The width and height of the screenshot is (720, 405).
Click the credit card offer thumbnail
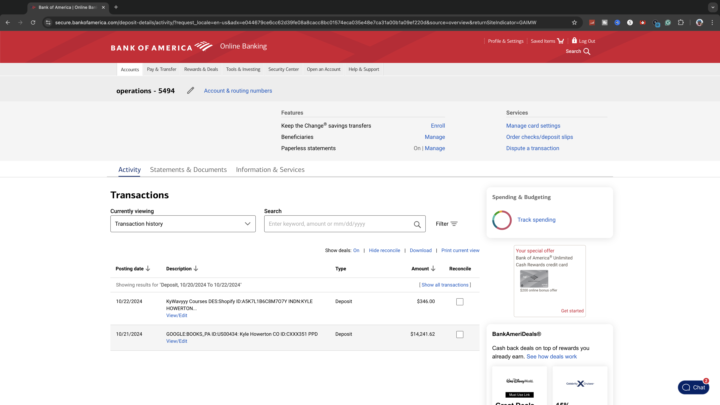pos(534,279)
